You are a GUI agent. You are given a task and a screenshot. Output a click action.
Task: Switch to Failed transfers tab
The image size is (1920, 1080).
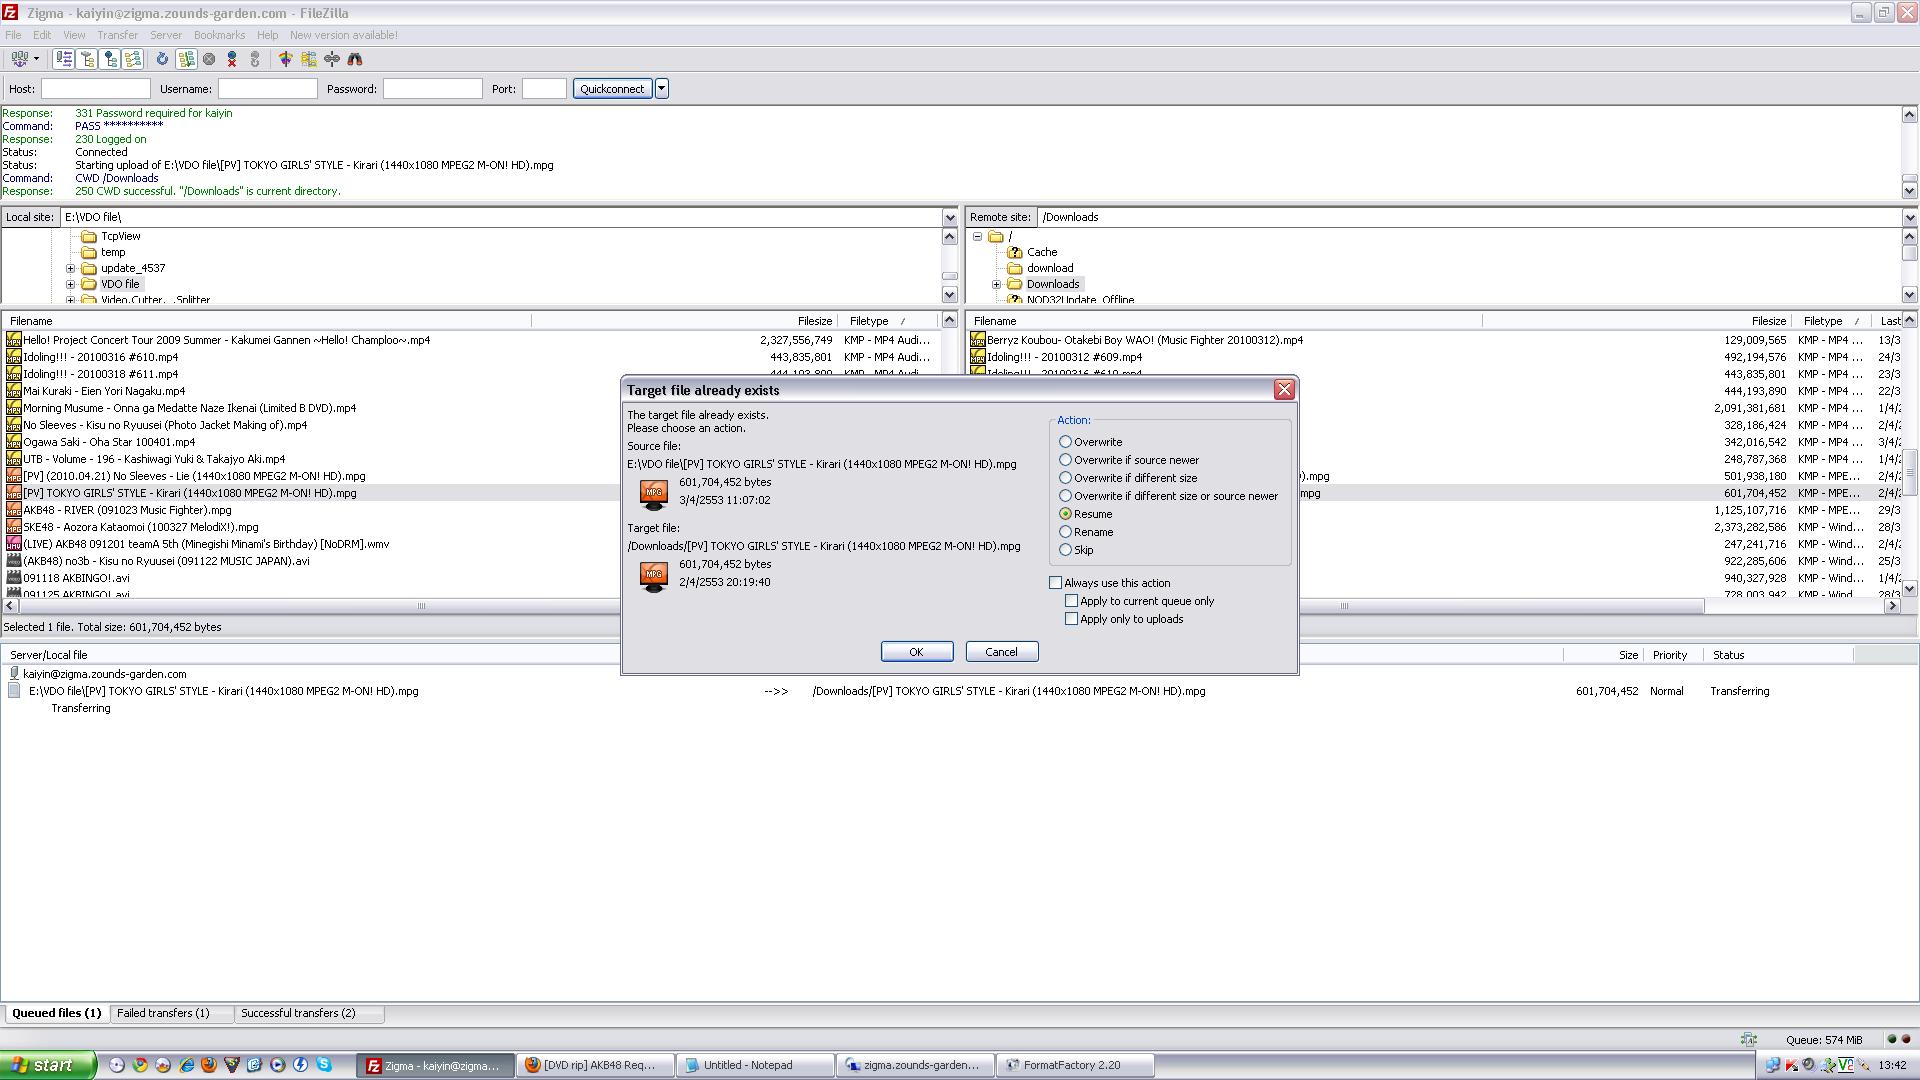163,1013
